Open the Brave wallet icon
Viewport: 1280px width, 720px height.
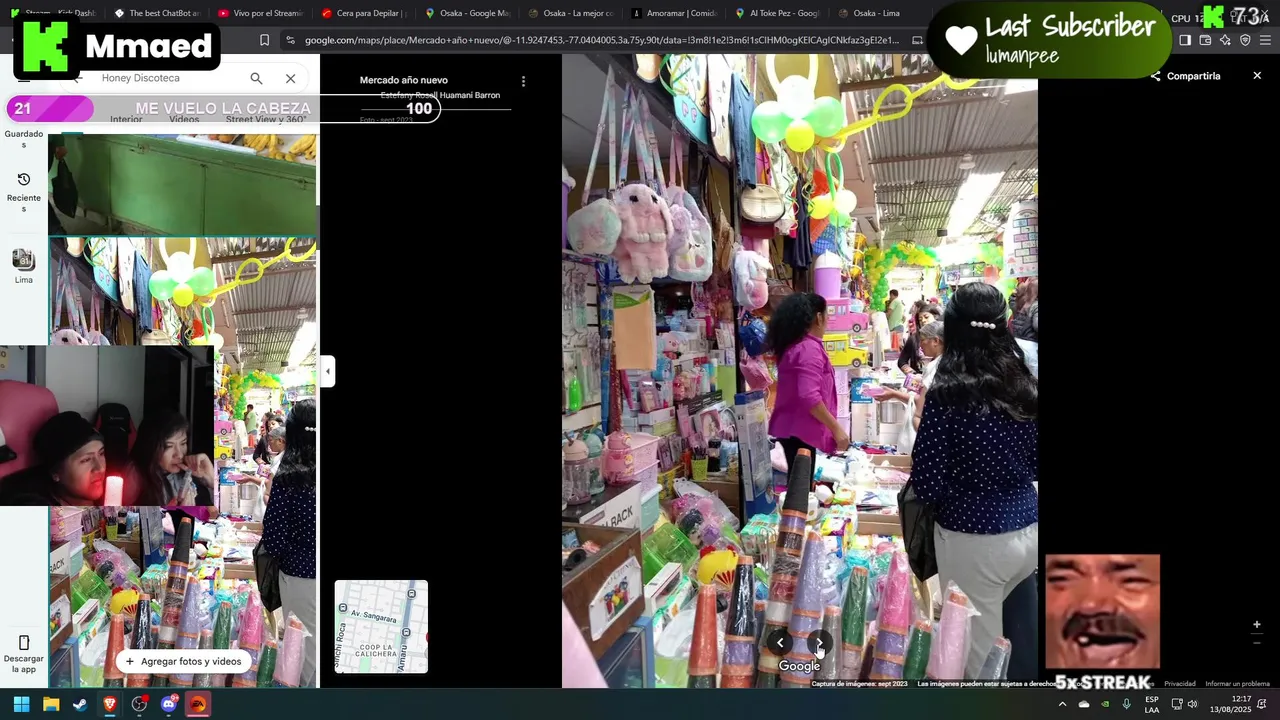(x=1205, y=40)
